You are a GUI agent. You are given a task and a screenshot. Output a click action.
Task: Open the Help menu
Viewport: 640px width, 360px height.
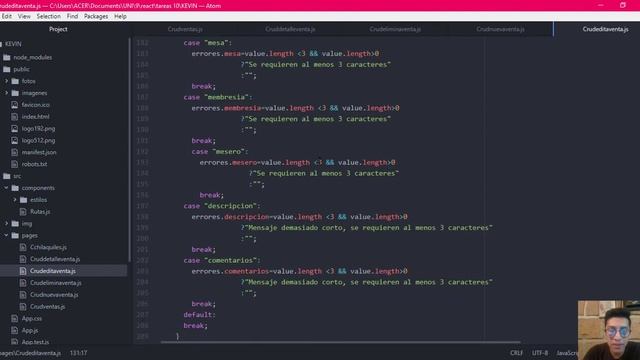coord(120,16)
